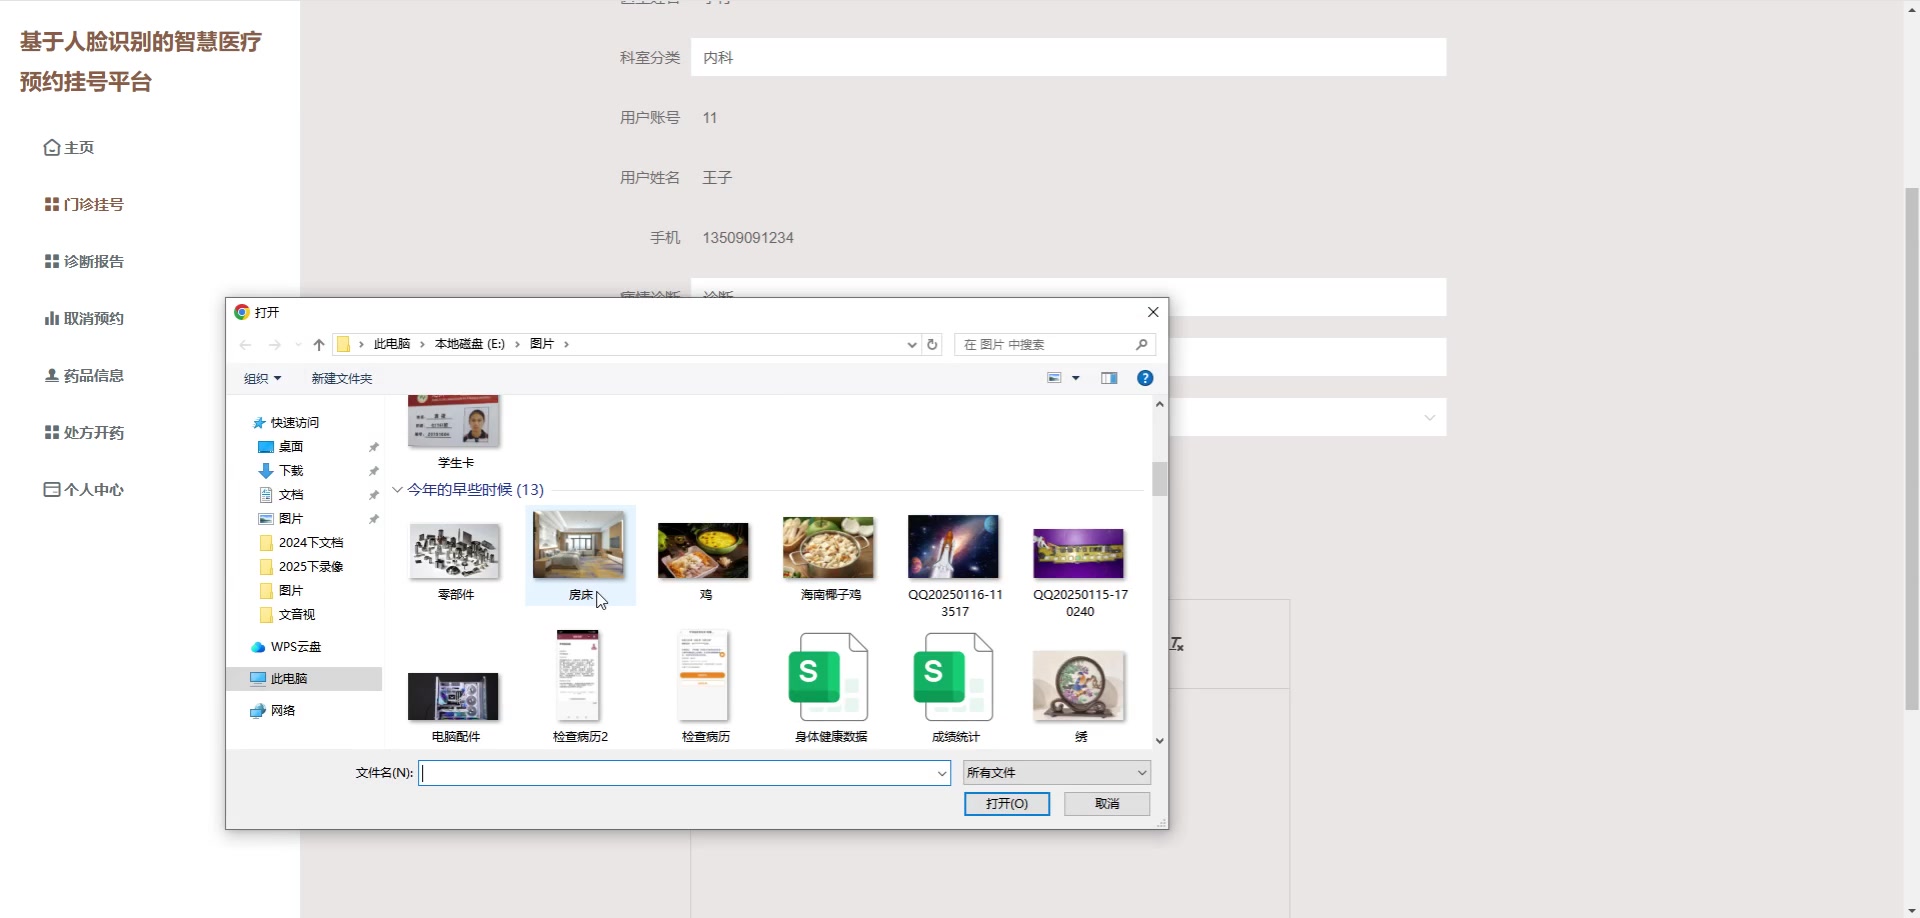The height and width of the screenshot is (918, 1920).
Task: Select 主页 in the sidebar menu
Action: click(78, 147)
